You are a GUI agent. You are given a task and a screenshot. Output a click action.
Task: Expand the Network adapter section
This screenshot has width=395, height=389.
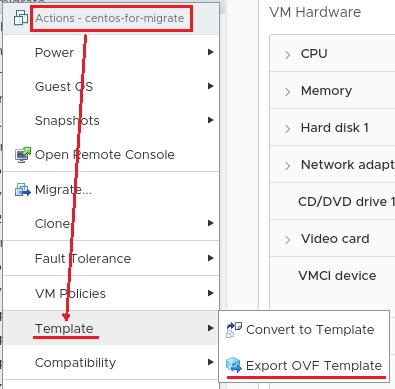point(288,165)
